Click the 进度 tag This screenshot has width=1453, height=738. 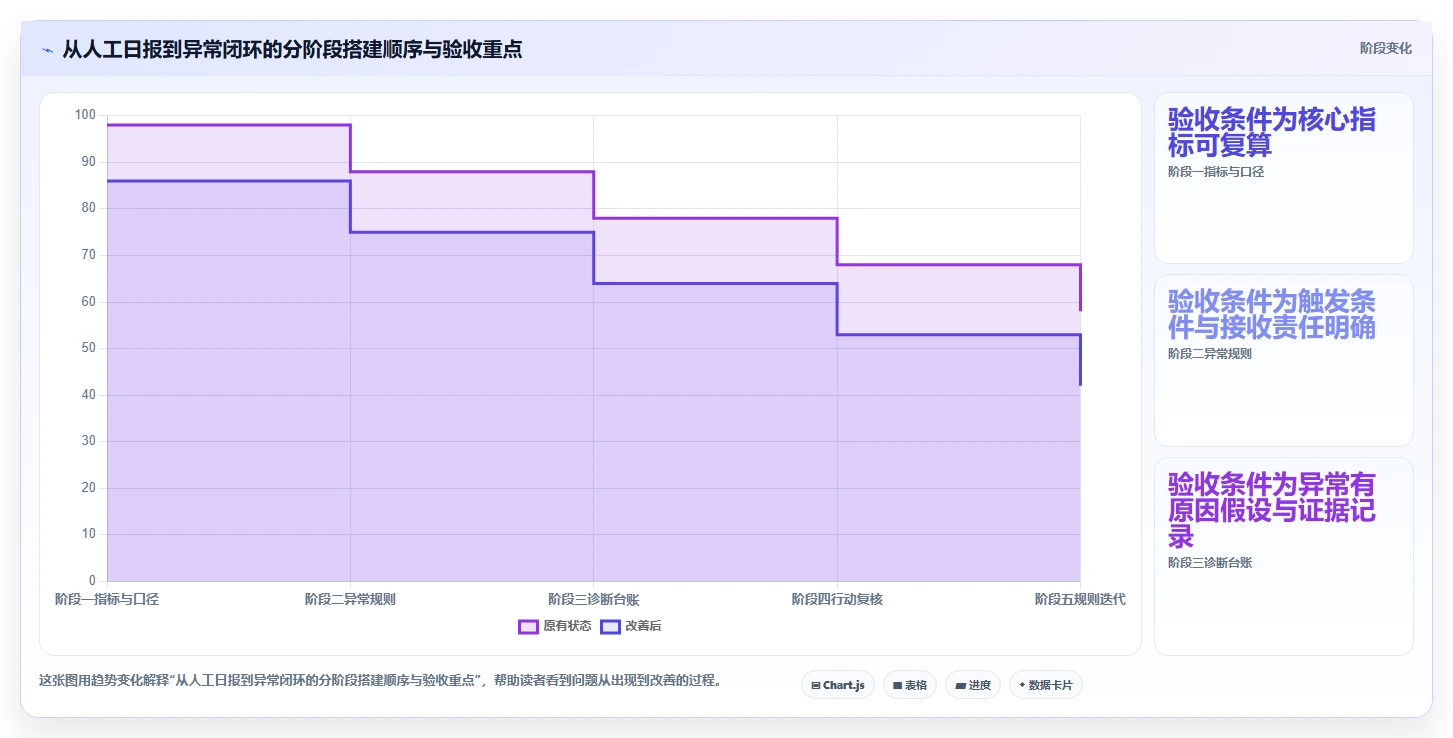972,685
